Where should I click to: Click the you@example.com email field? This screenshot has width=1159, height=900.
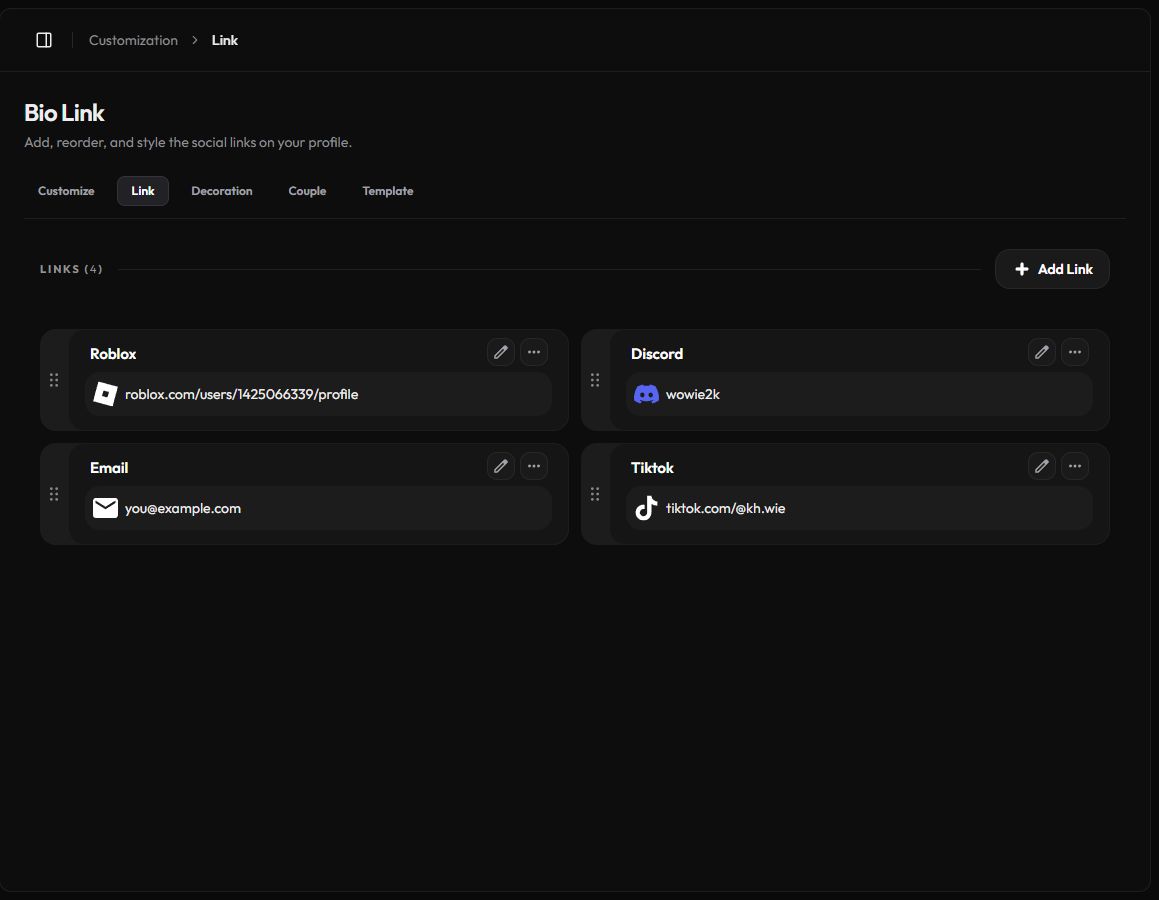[319, 508]
